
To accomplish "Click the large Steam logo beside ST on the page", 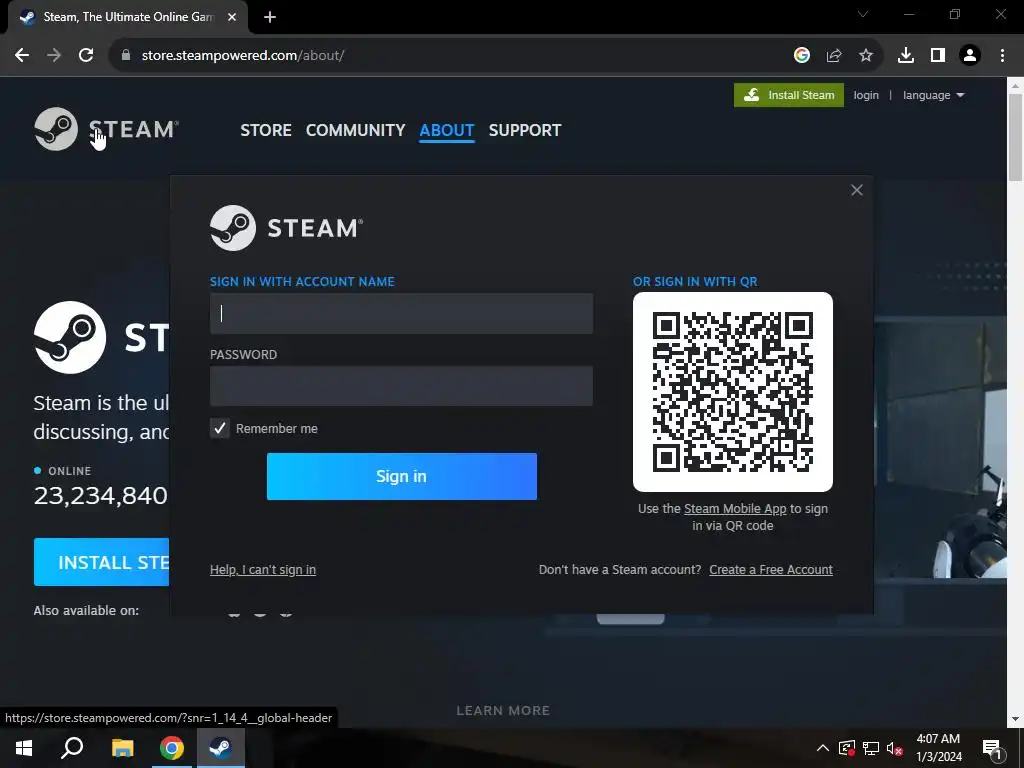I will (70, 338).
